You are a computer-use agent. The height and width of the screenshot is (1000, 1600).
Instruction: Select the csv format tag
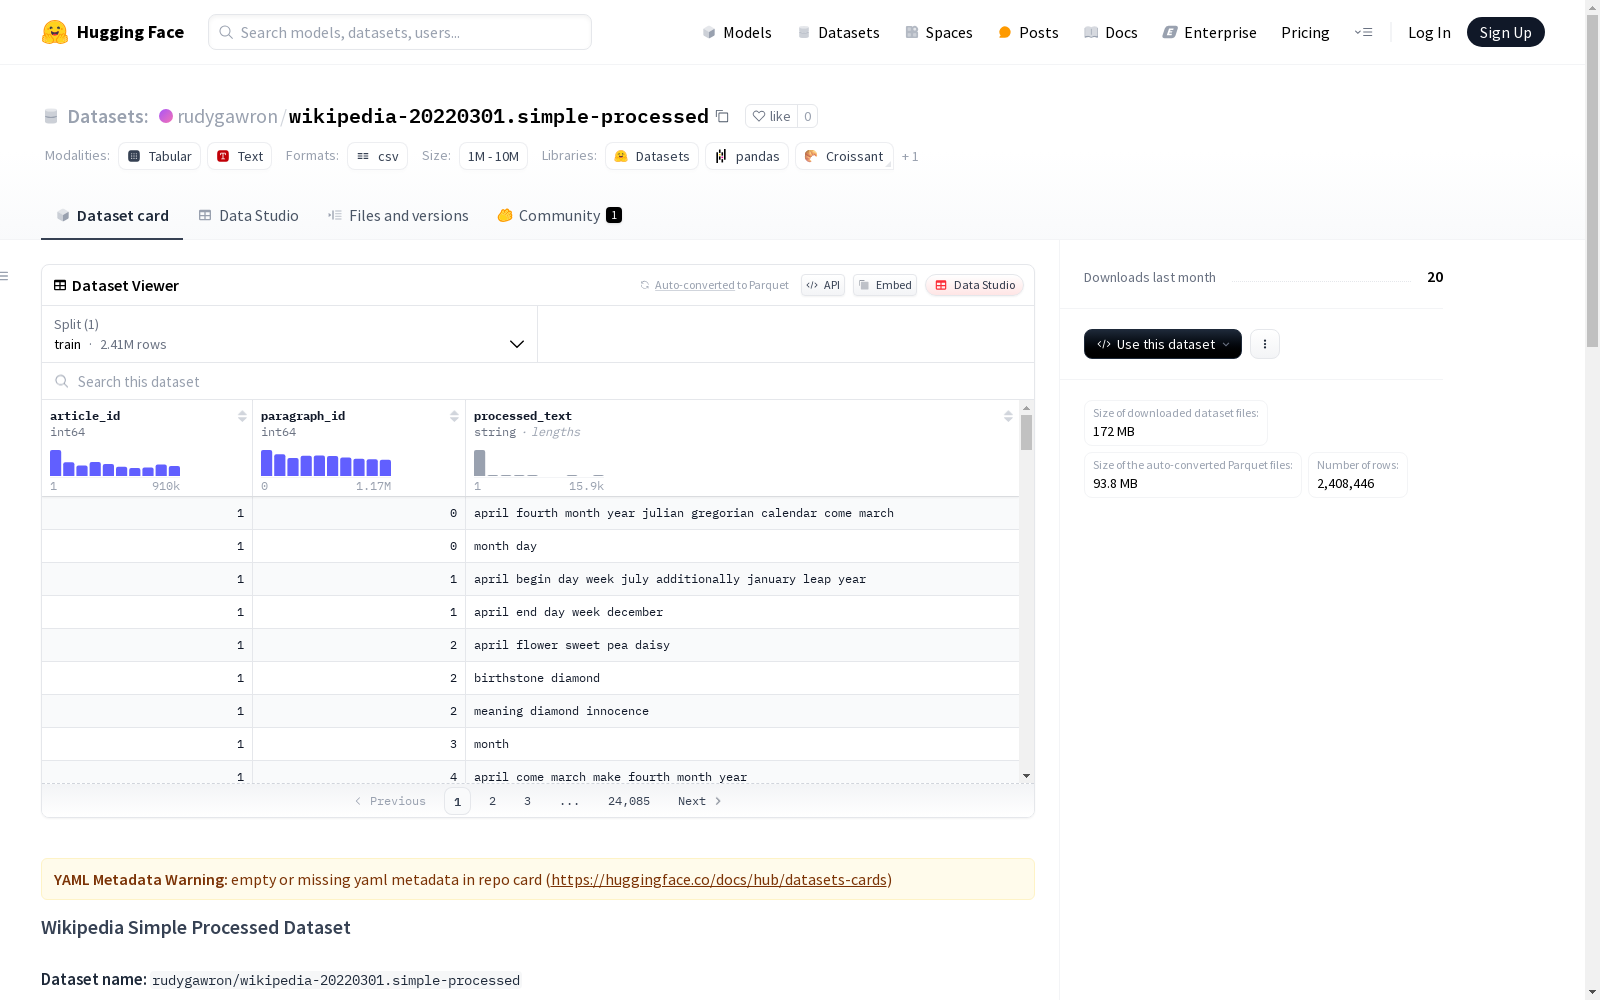(378, 156)
